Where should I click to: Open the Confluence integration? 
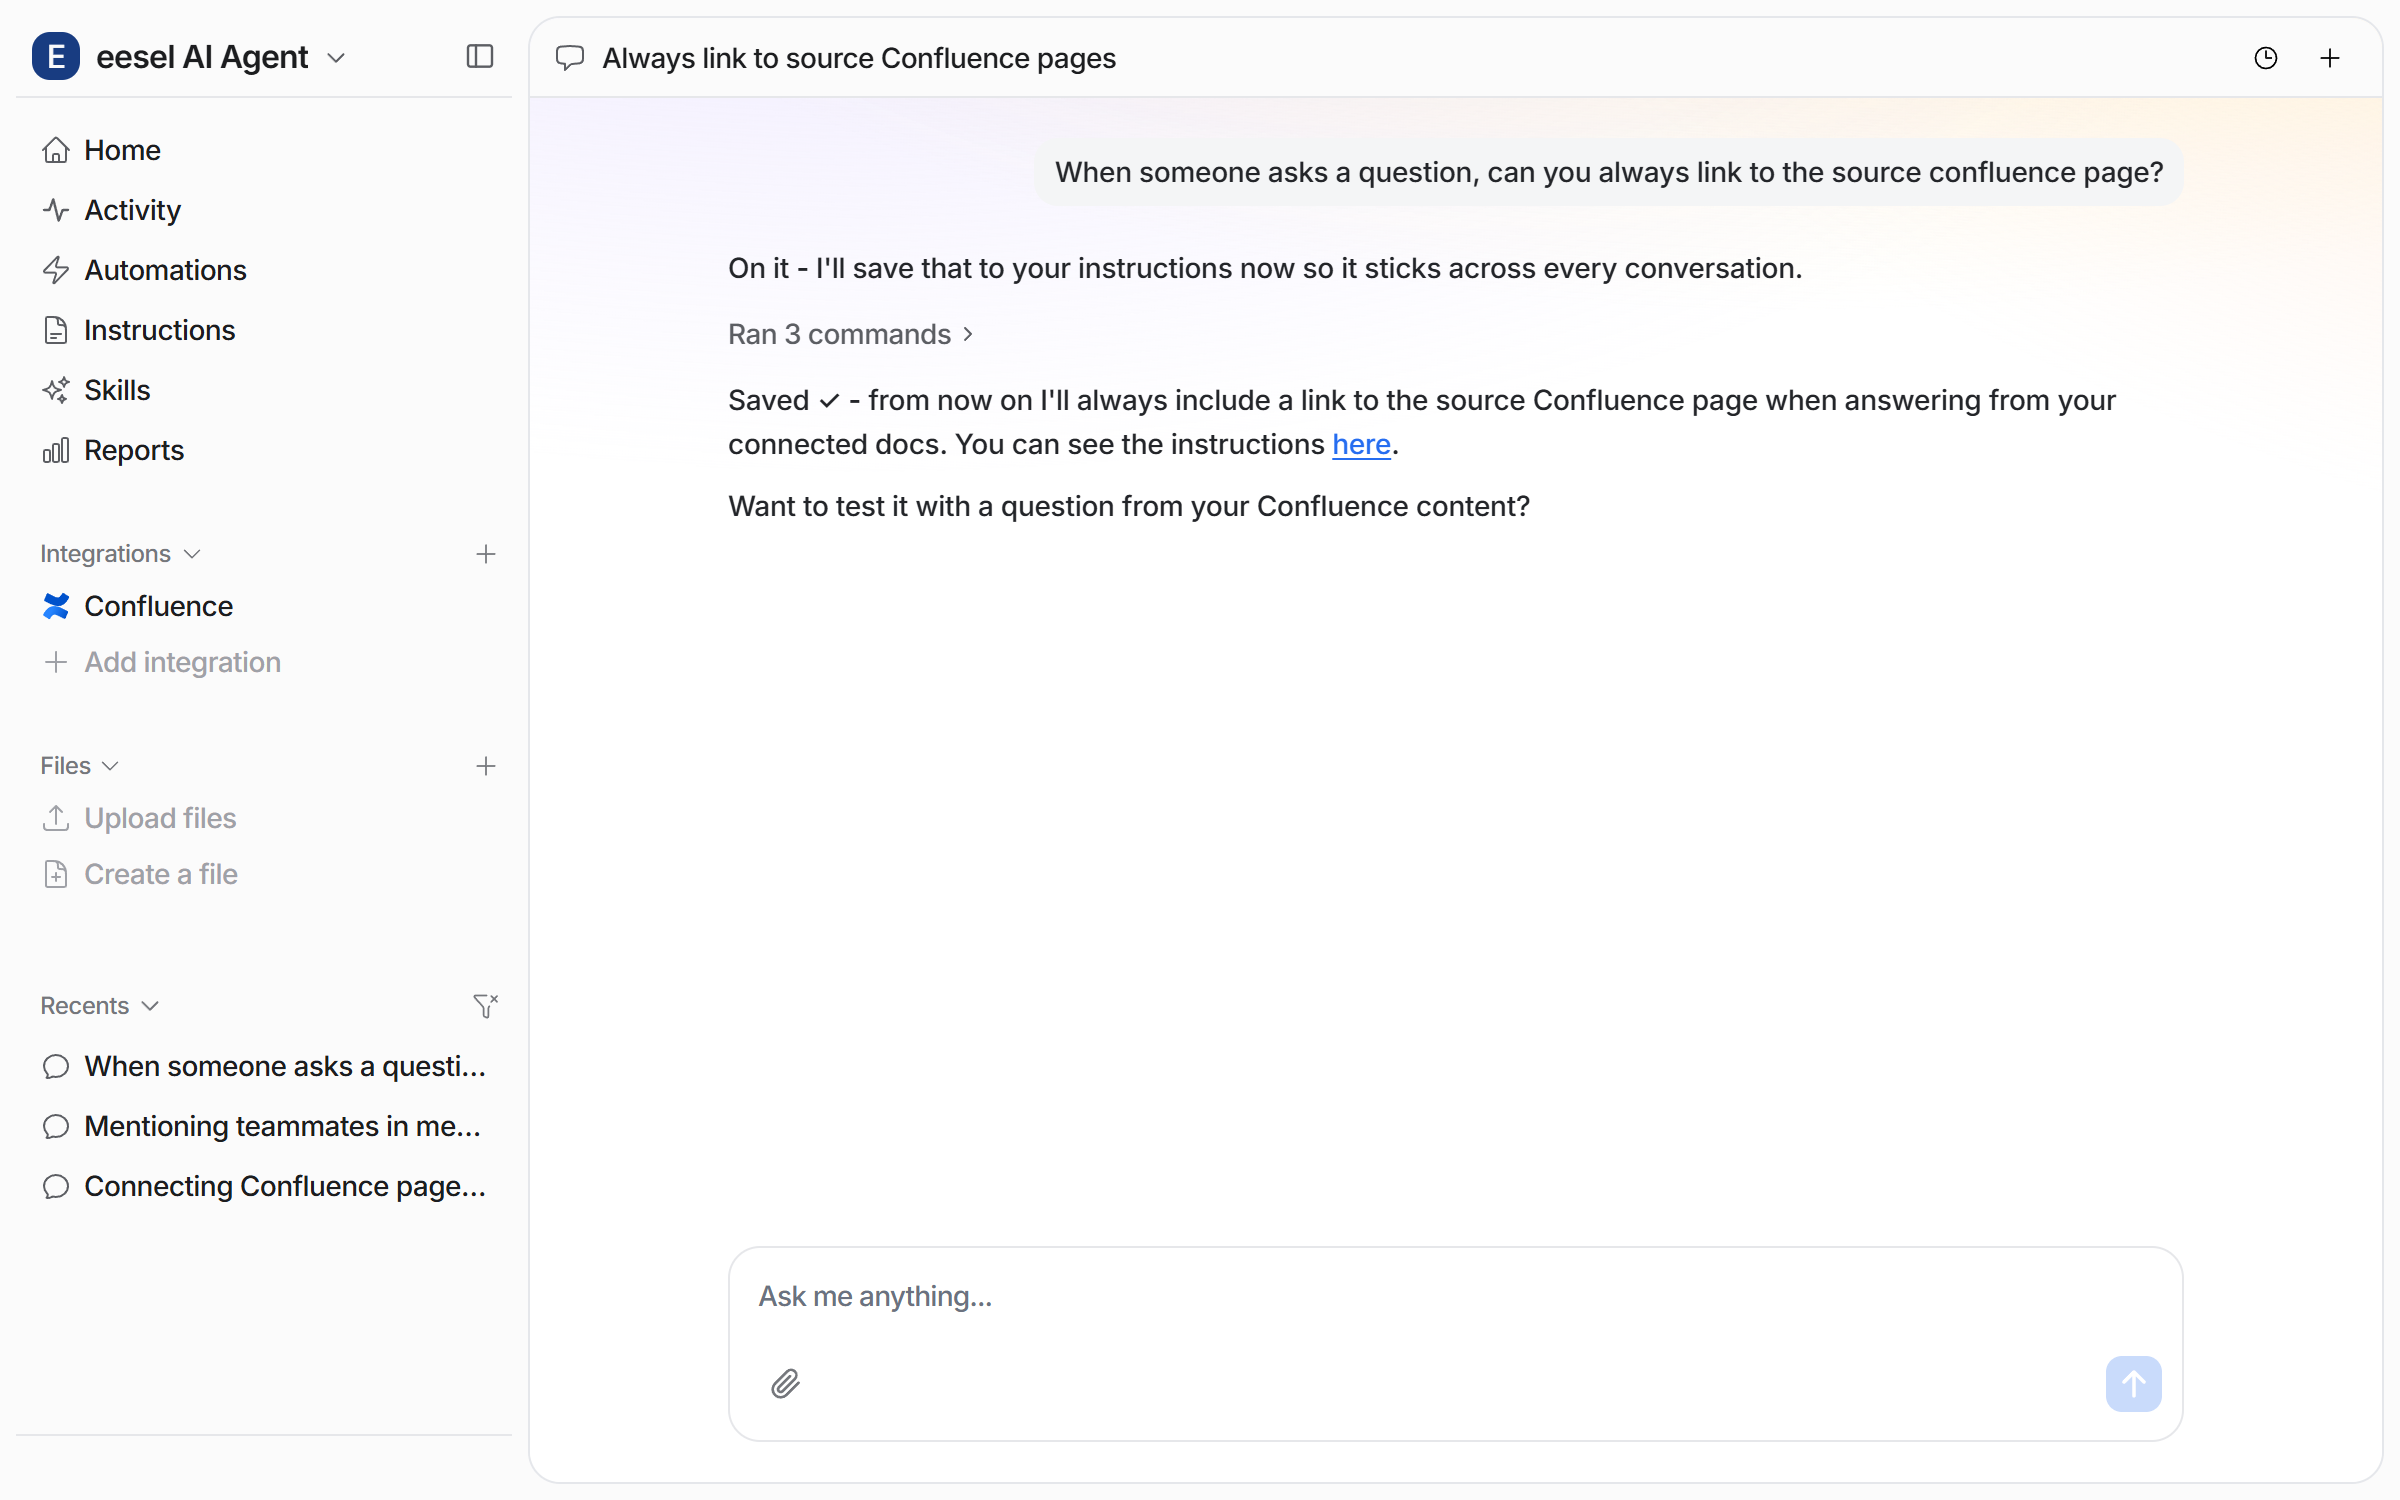coord(158,606)
